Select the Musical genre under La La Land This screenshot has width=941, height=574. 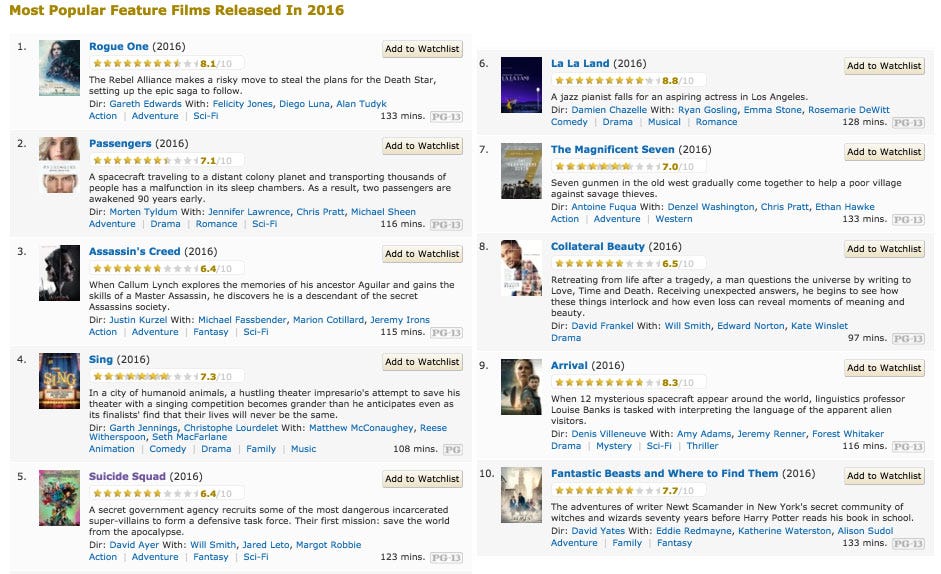[664, 122]
